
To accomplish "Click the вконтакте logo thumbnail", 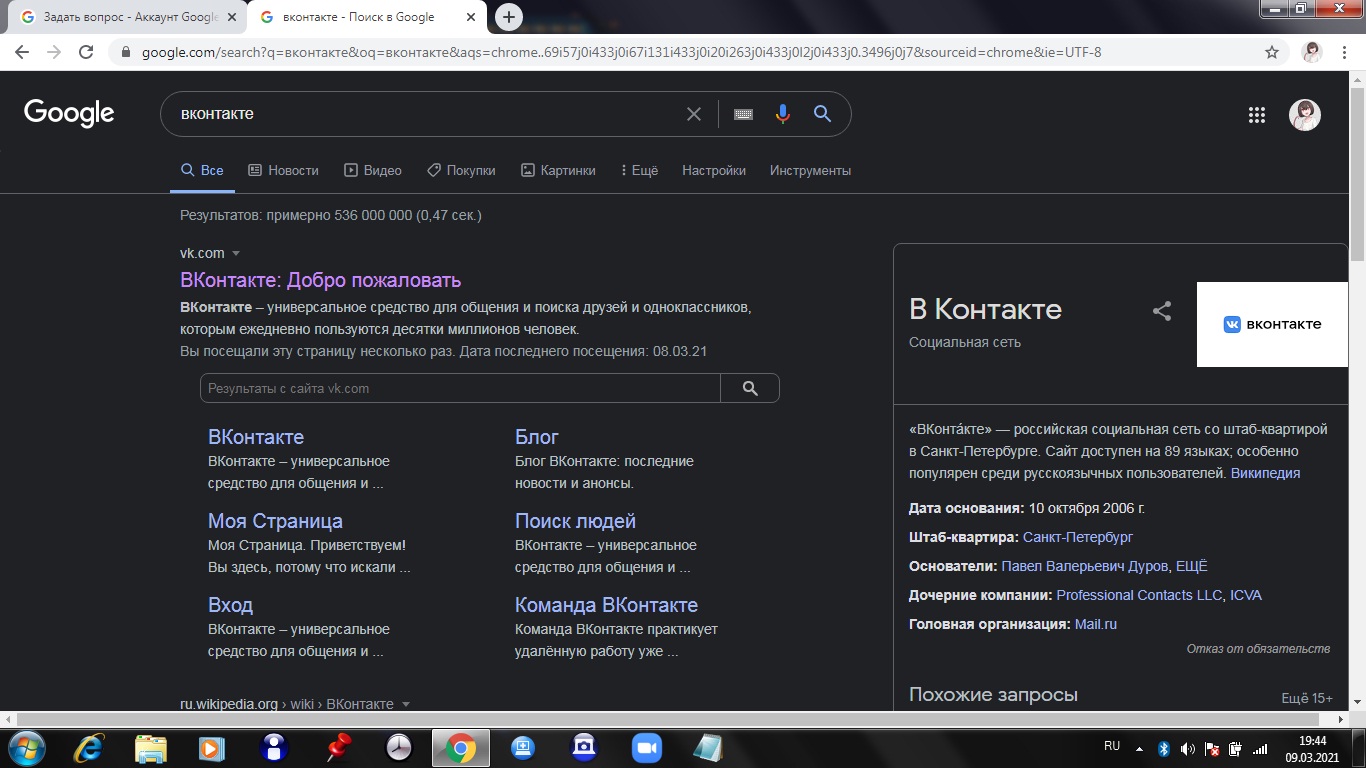I will (1272, 324).
